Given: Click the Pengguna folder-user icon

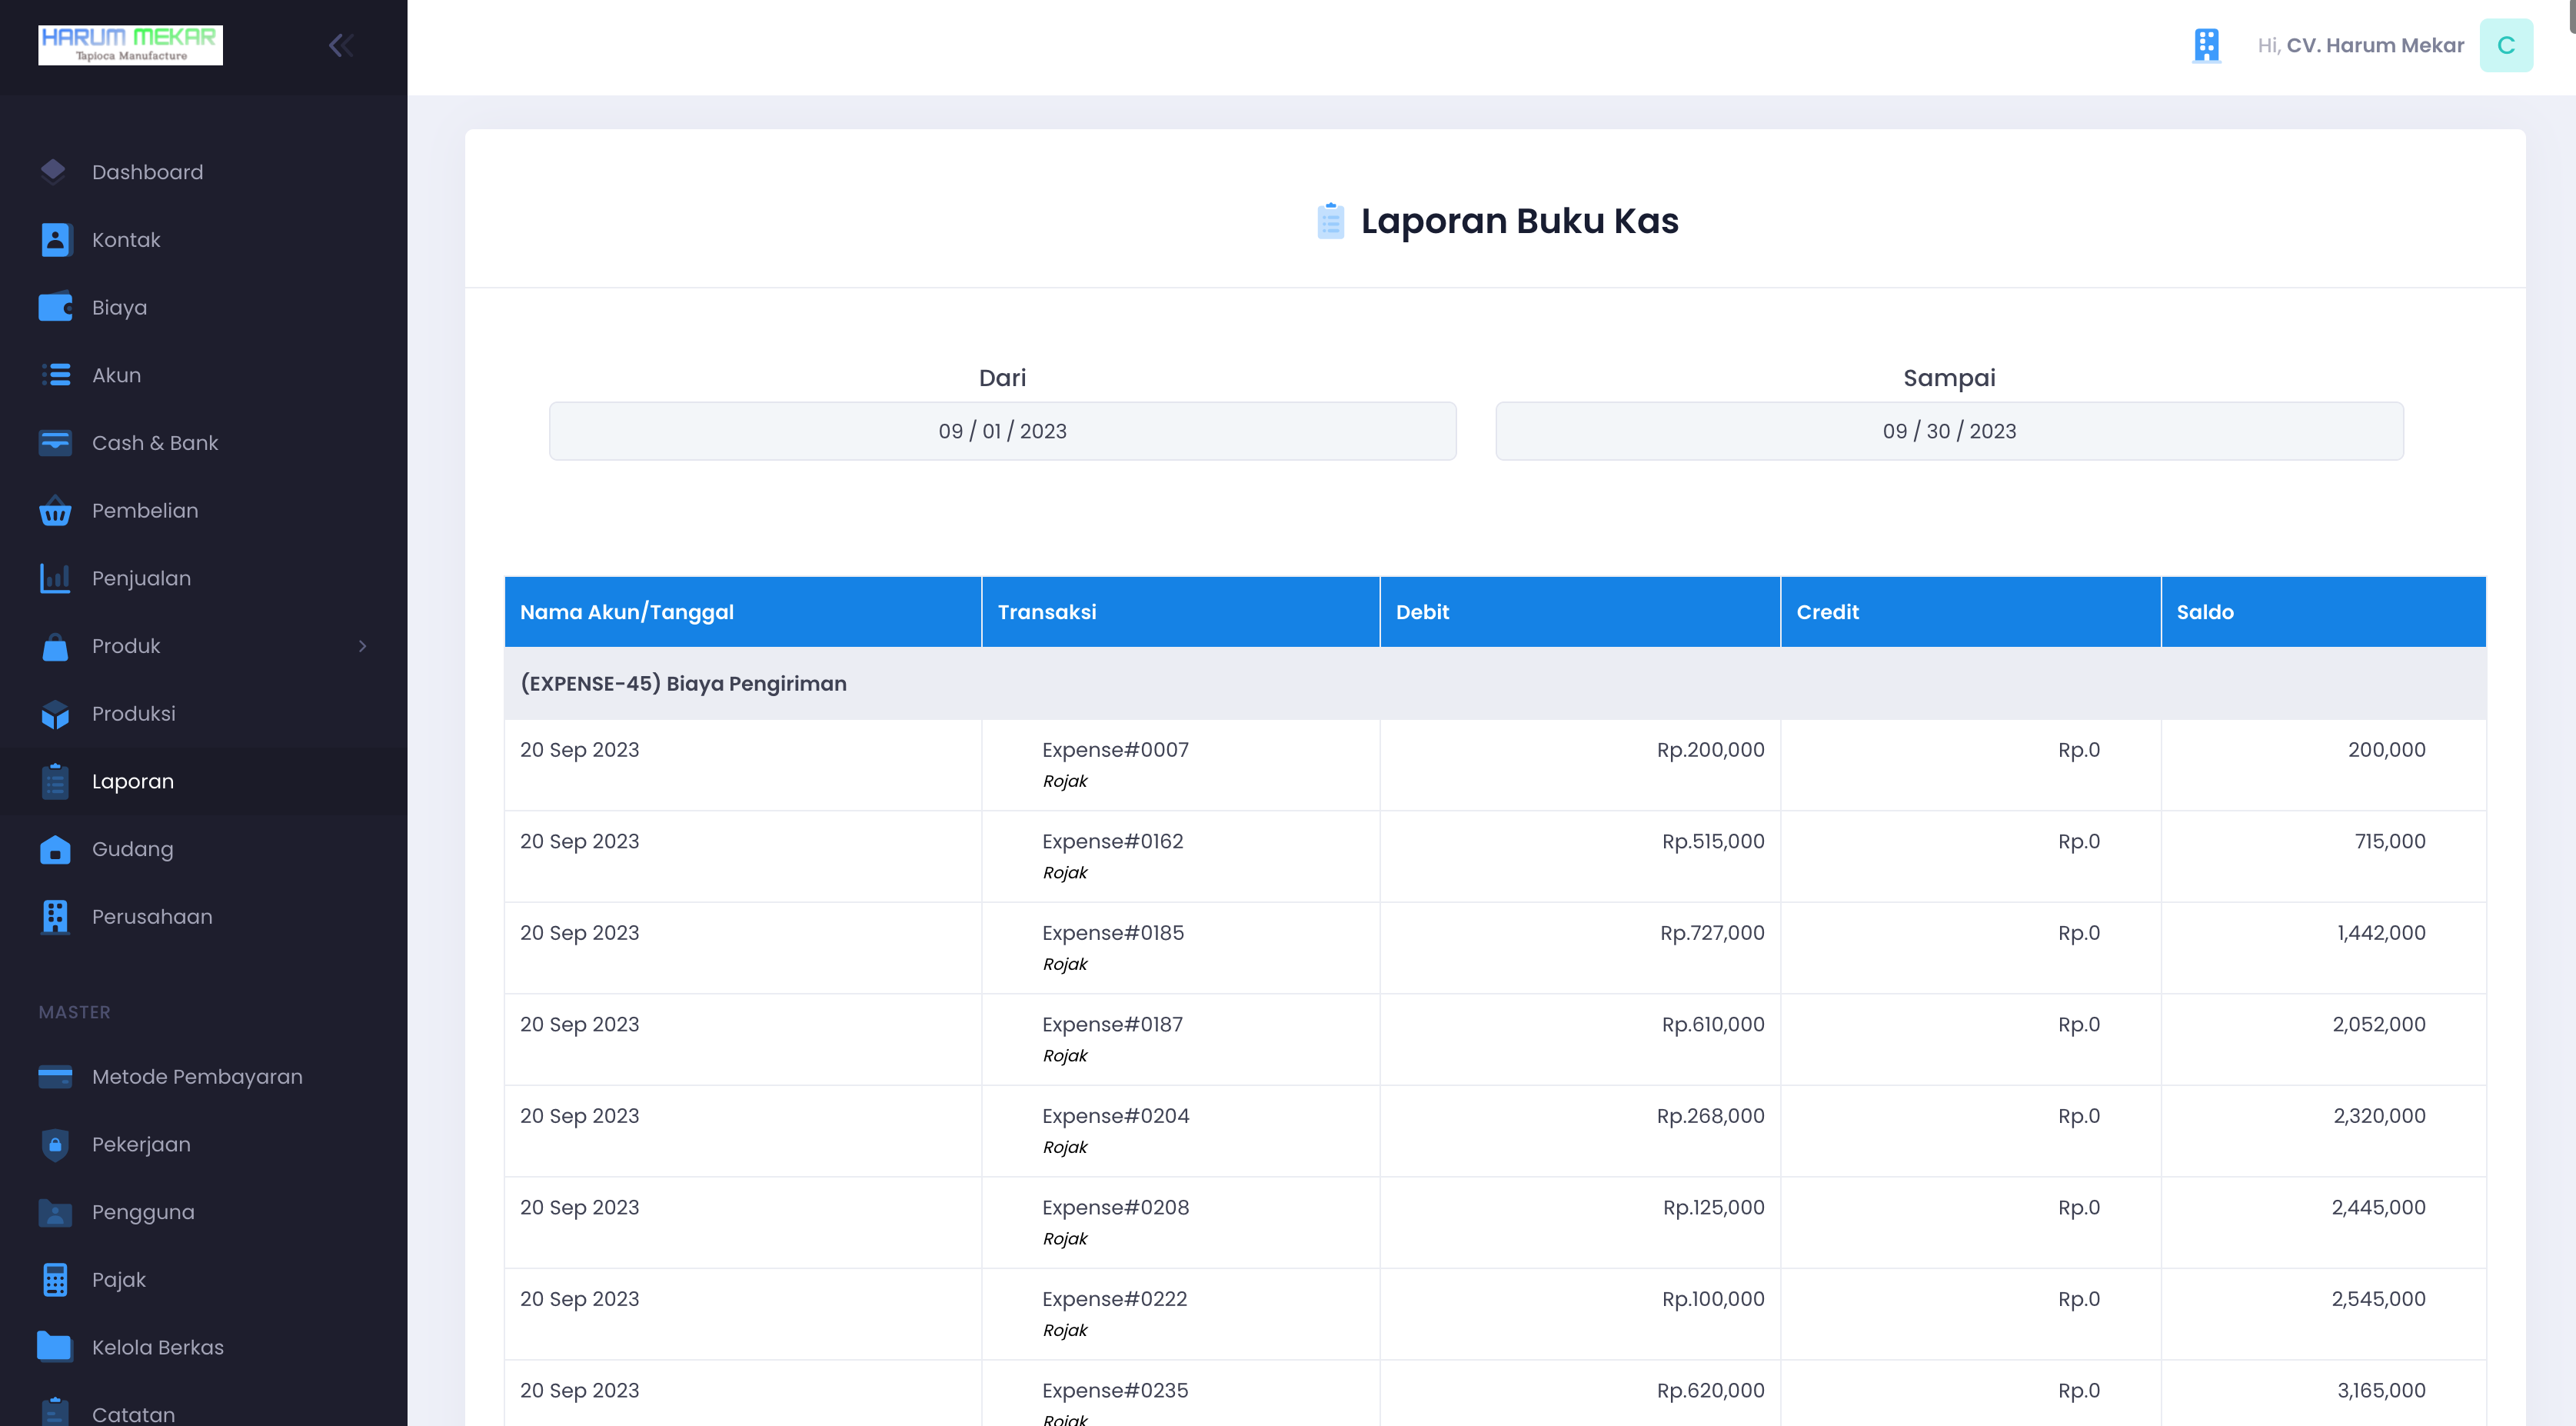Looking at the screenshot, I should click(55, 1212).
